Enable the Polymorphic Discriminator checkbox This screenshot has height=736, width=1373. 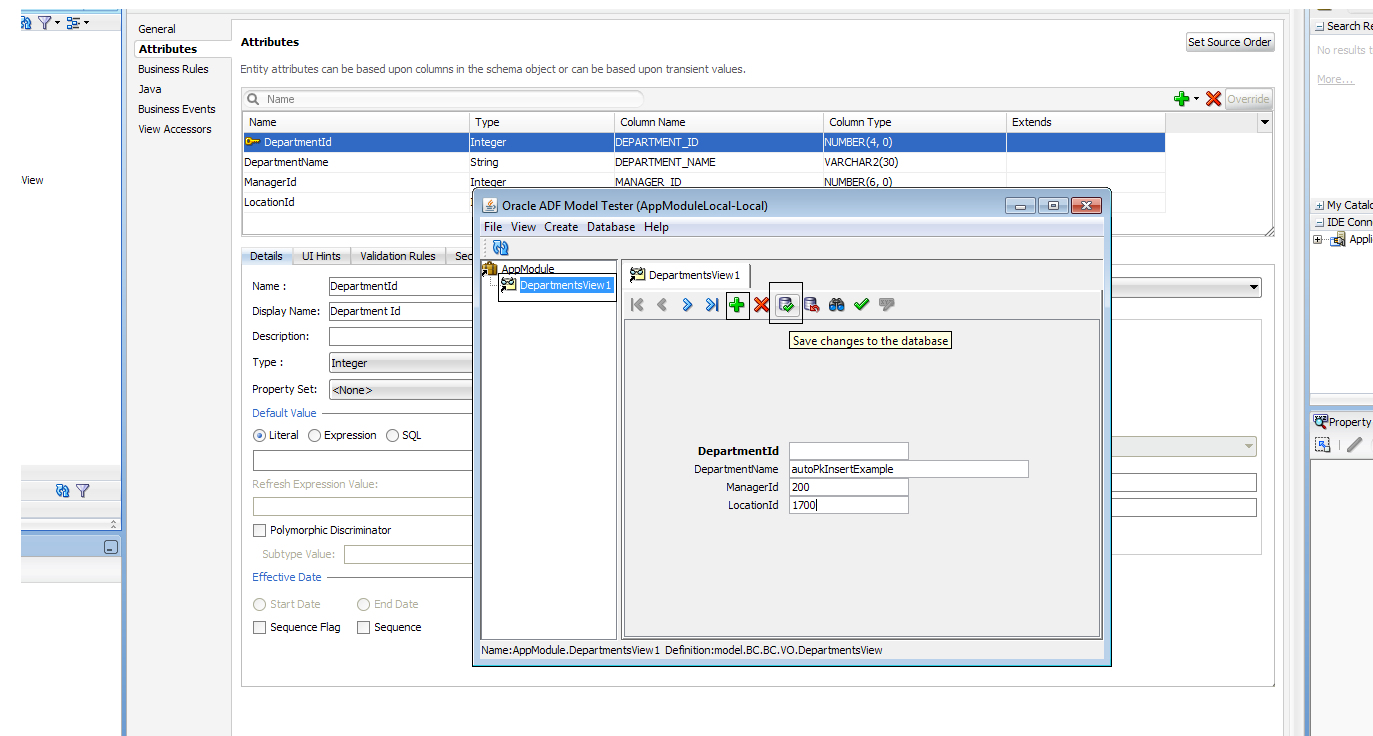pos(258,530)
